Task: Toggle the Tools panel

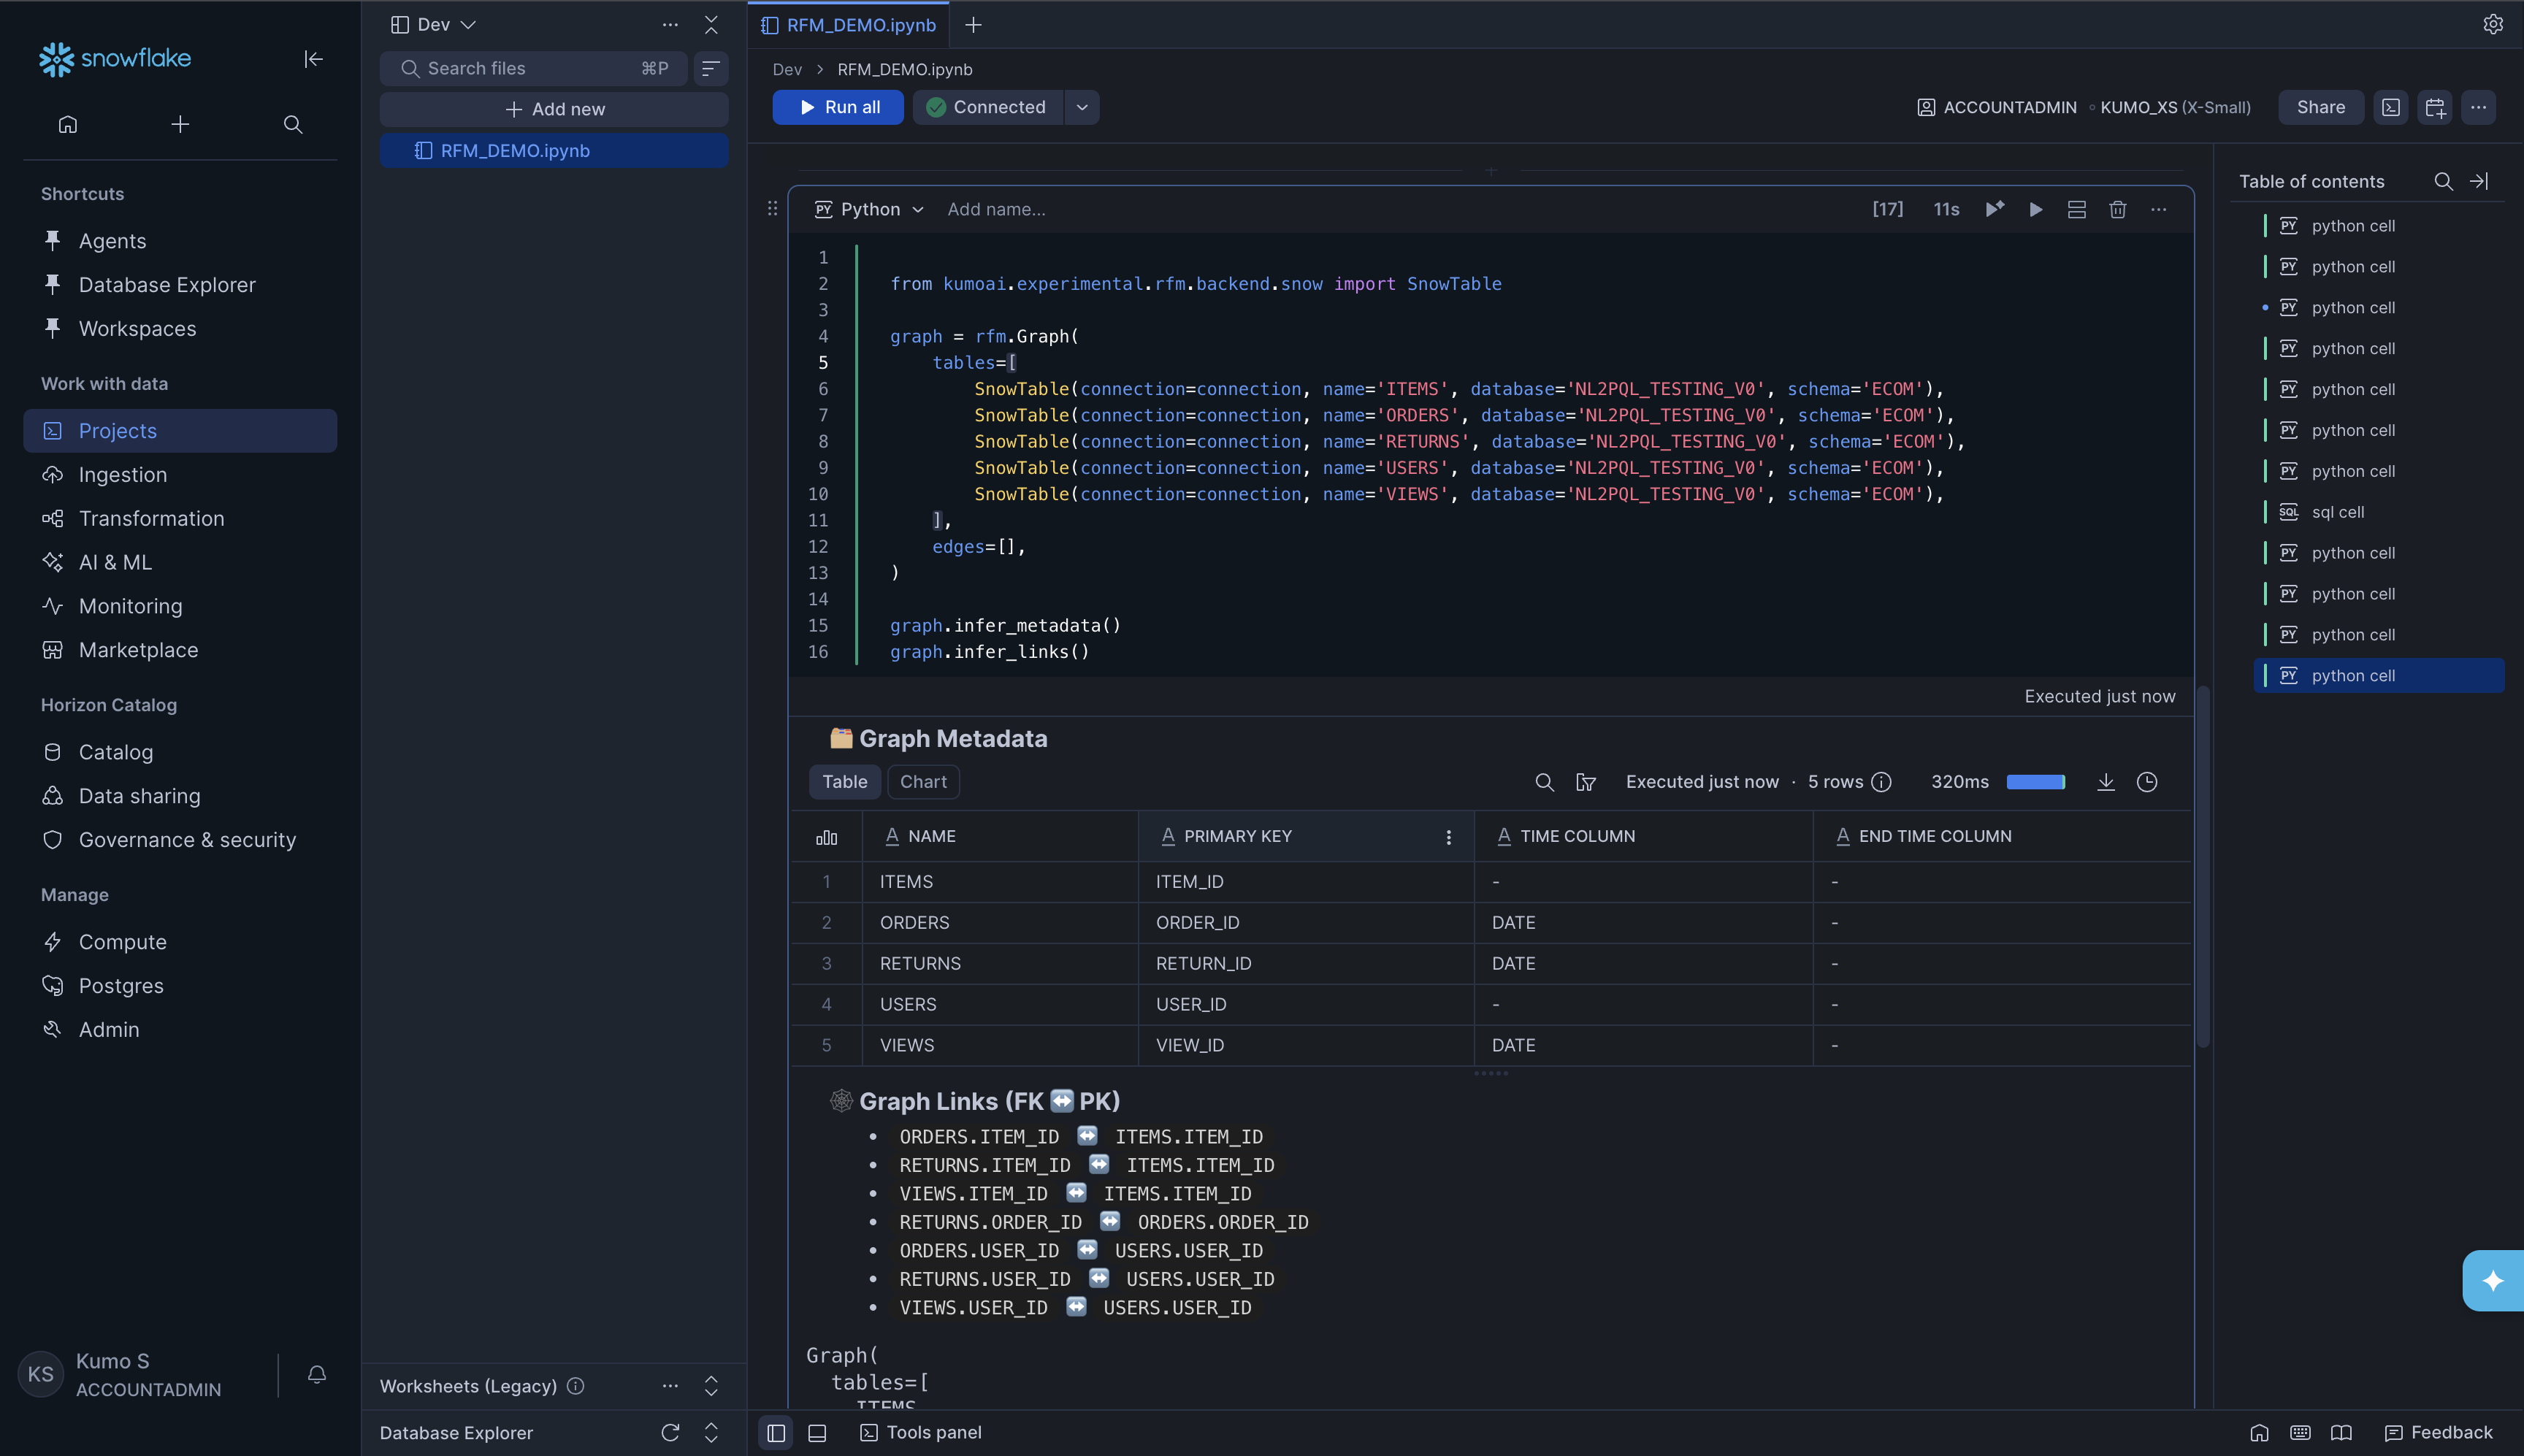Action: (x=920, y=1432)
